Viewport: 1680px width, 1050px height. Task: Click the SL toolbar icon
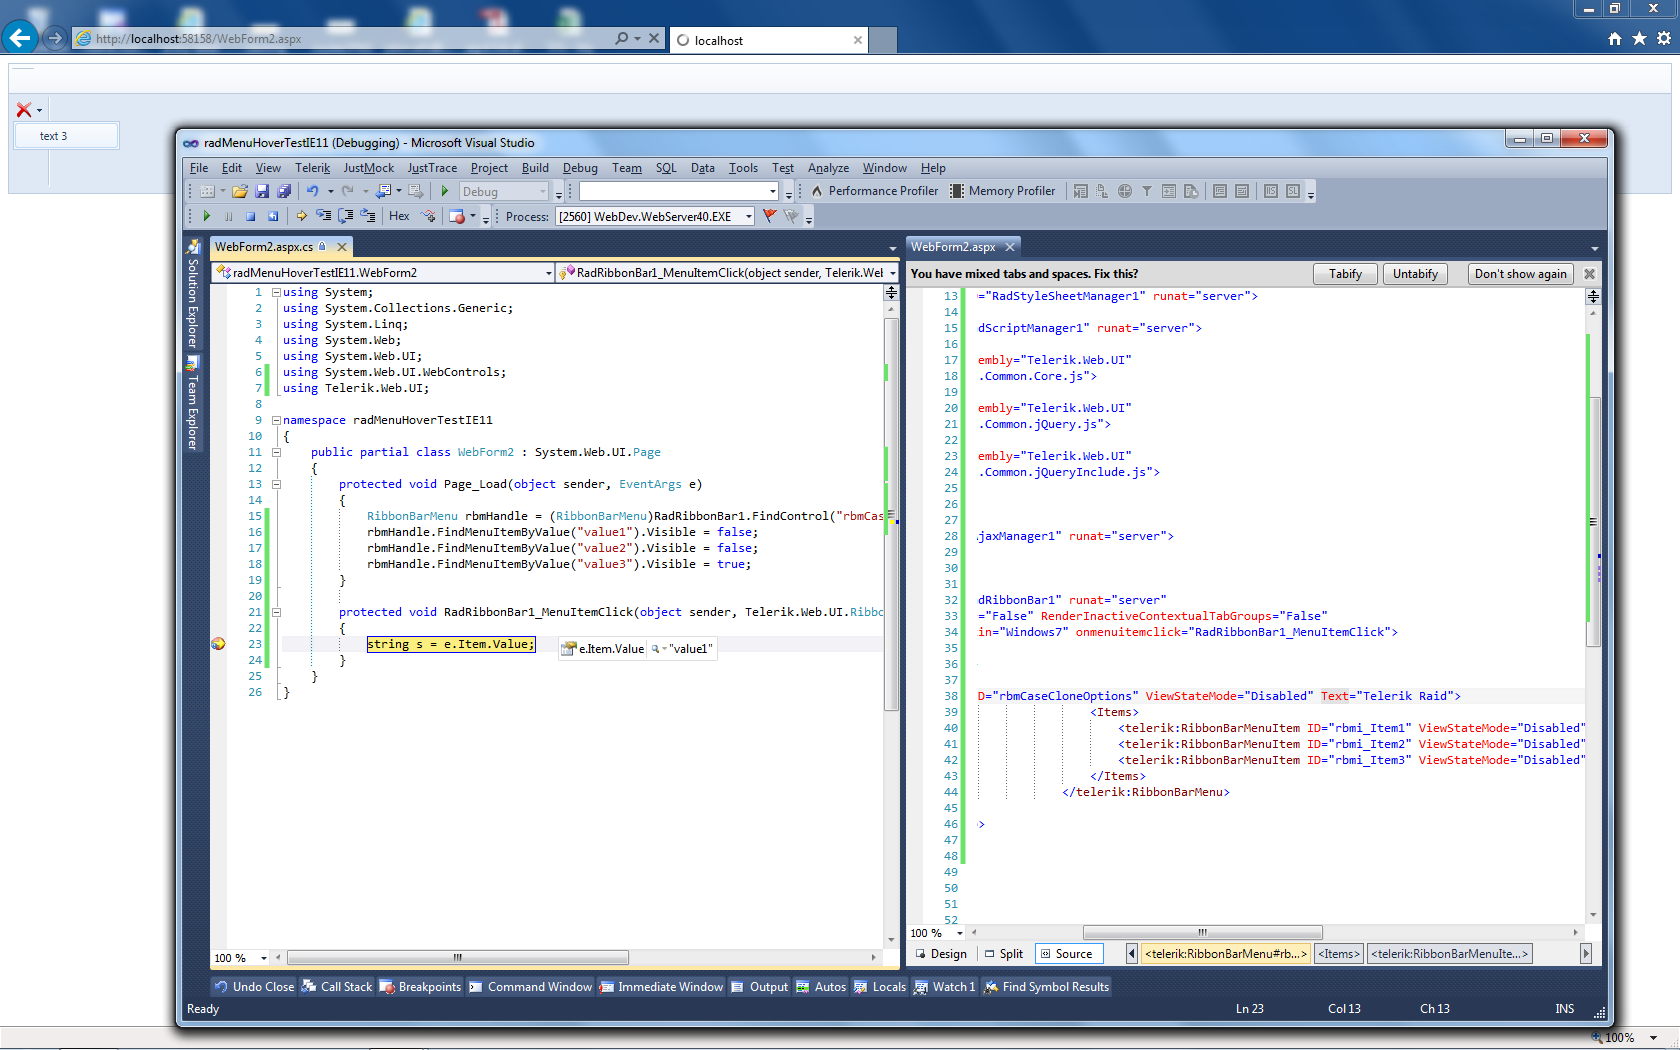[x=1293, y=191]
